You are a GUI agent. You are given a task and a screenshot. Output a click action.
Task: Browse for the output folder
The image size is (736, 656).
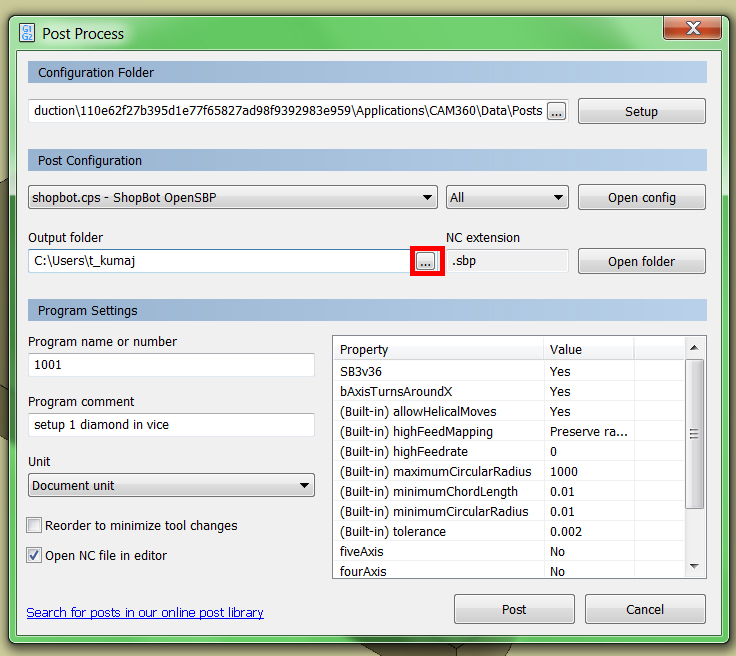[426, 261]
